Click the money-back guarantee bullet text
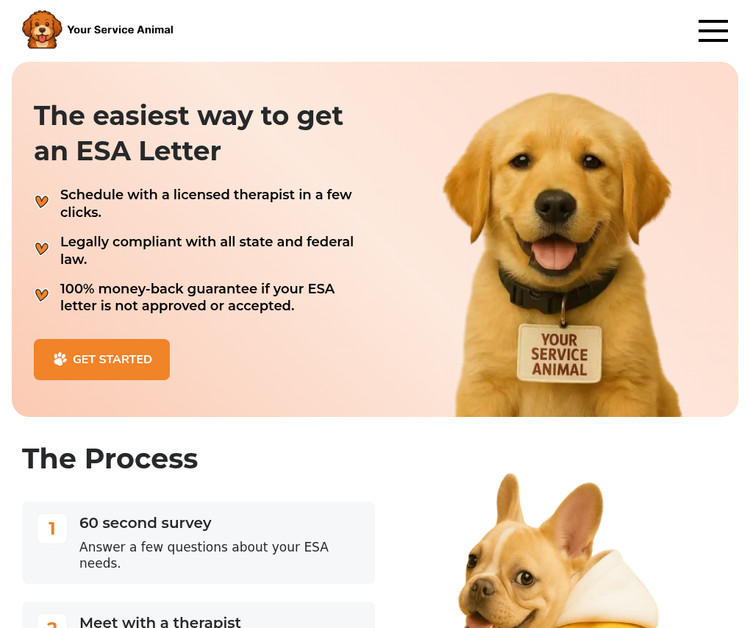Viewport: 750px width, 628px height. click(x=197, y=297)
